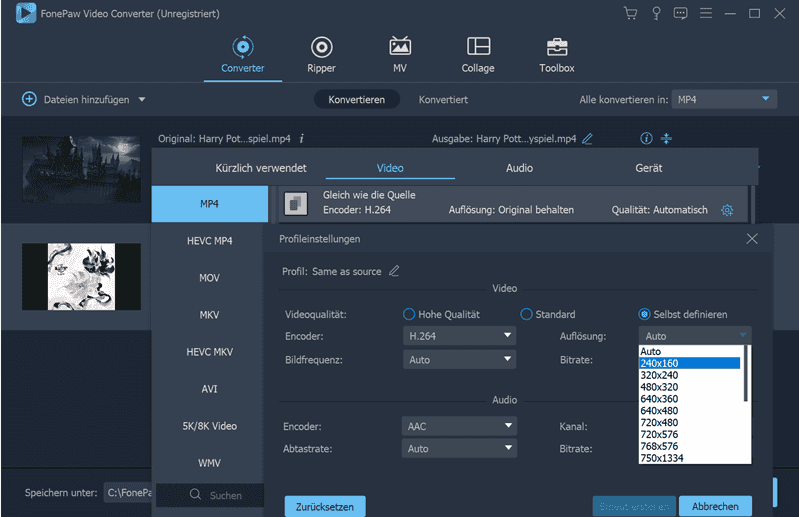Image resolution: width=799 pixels, height=517 pixels.
Task: Choose 720x480 resolution
Action: [690, 422]
